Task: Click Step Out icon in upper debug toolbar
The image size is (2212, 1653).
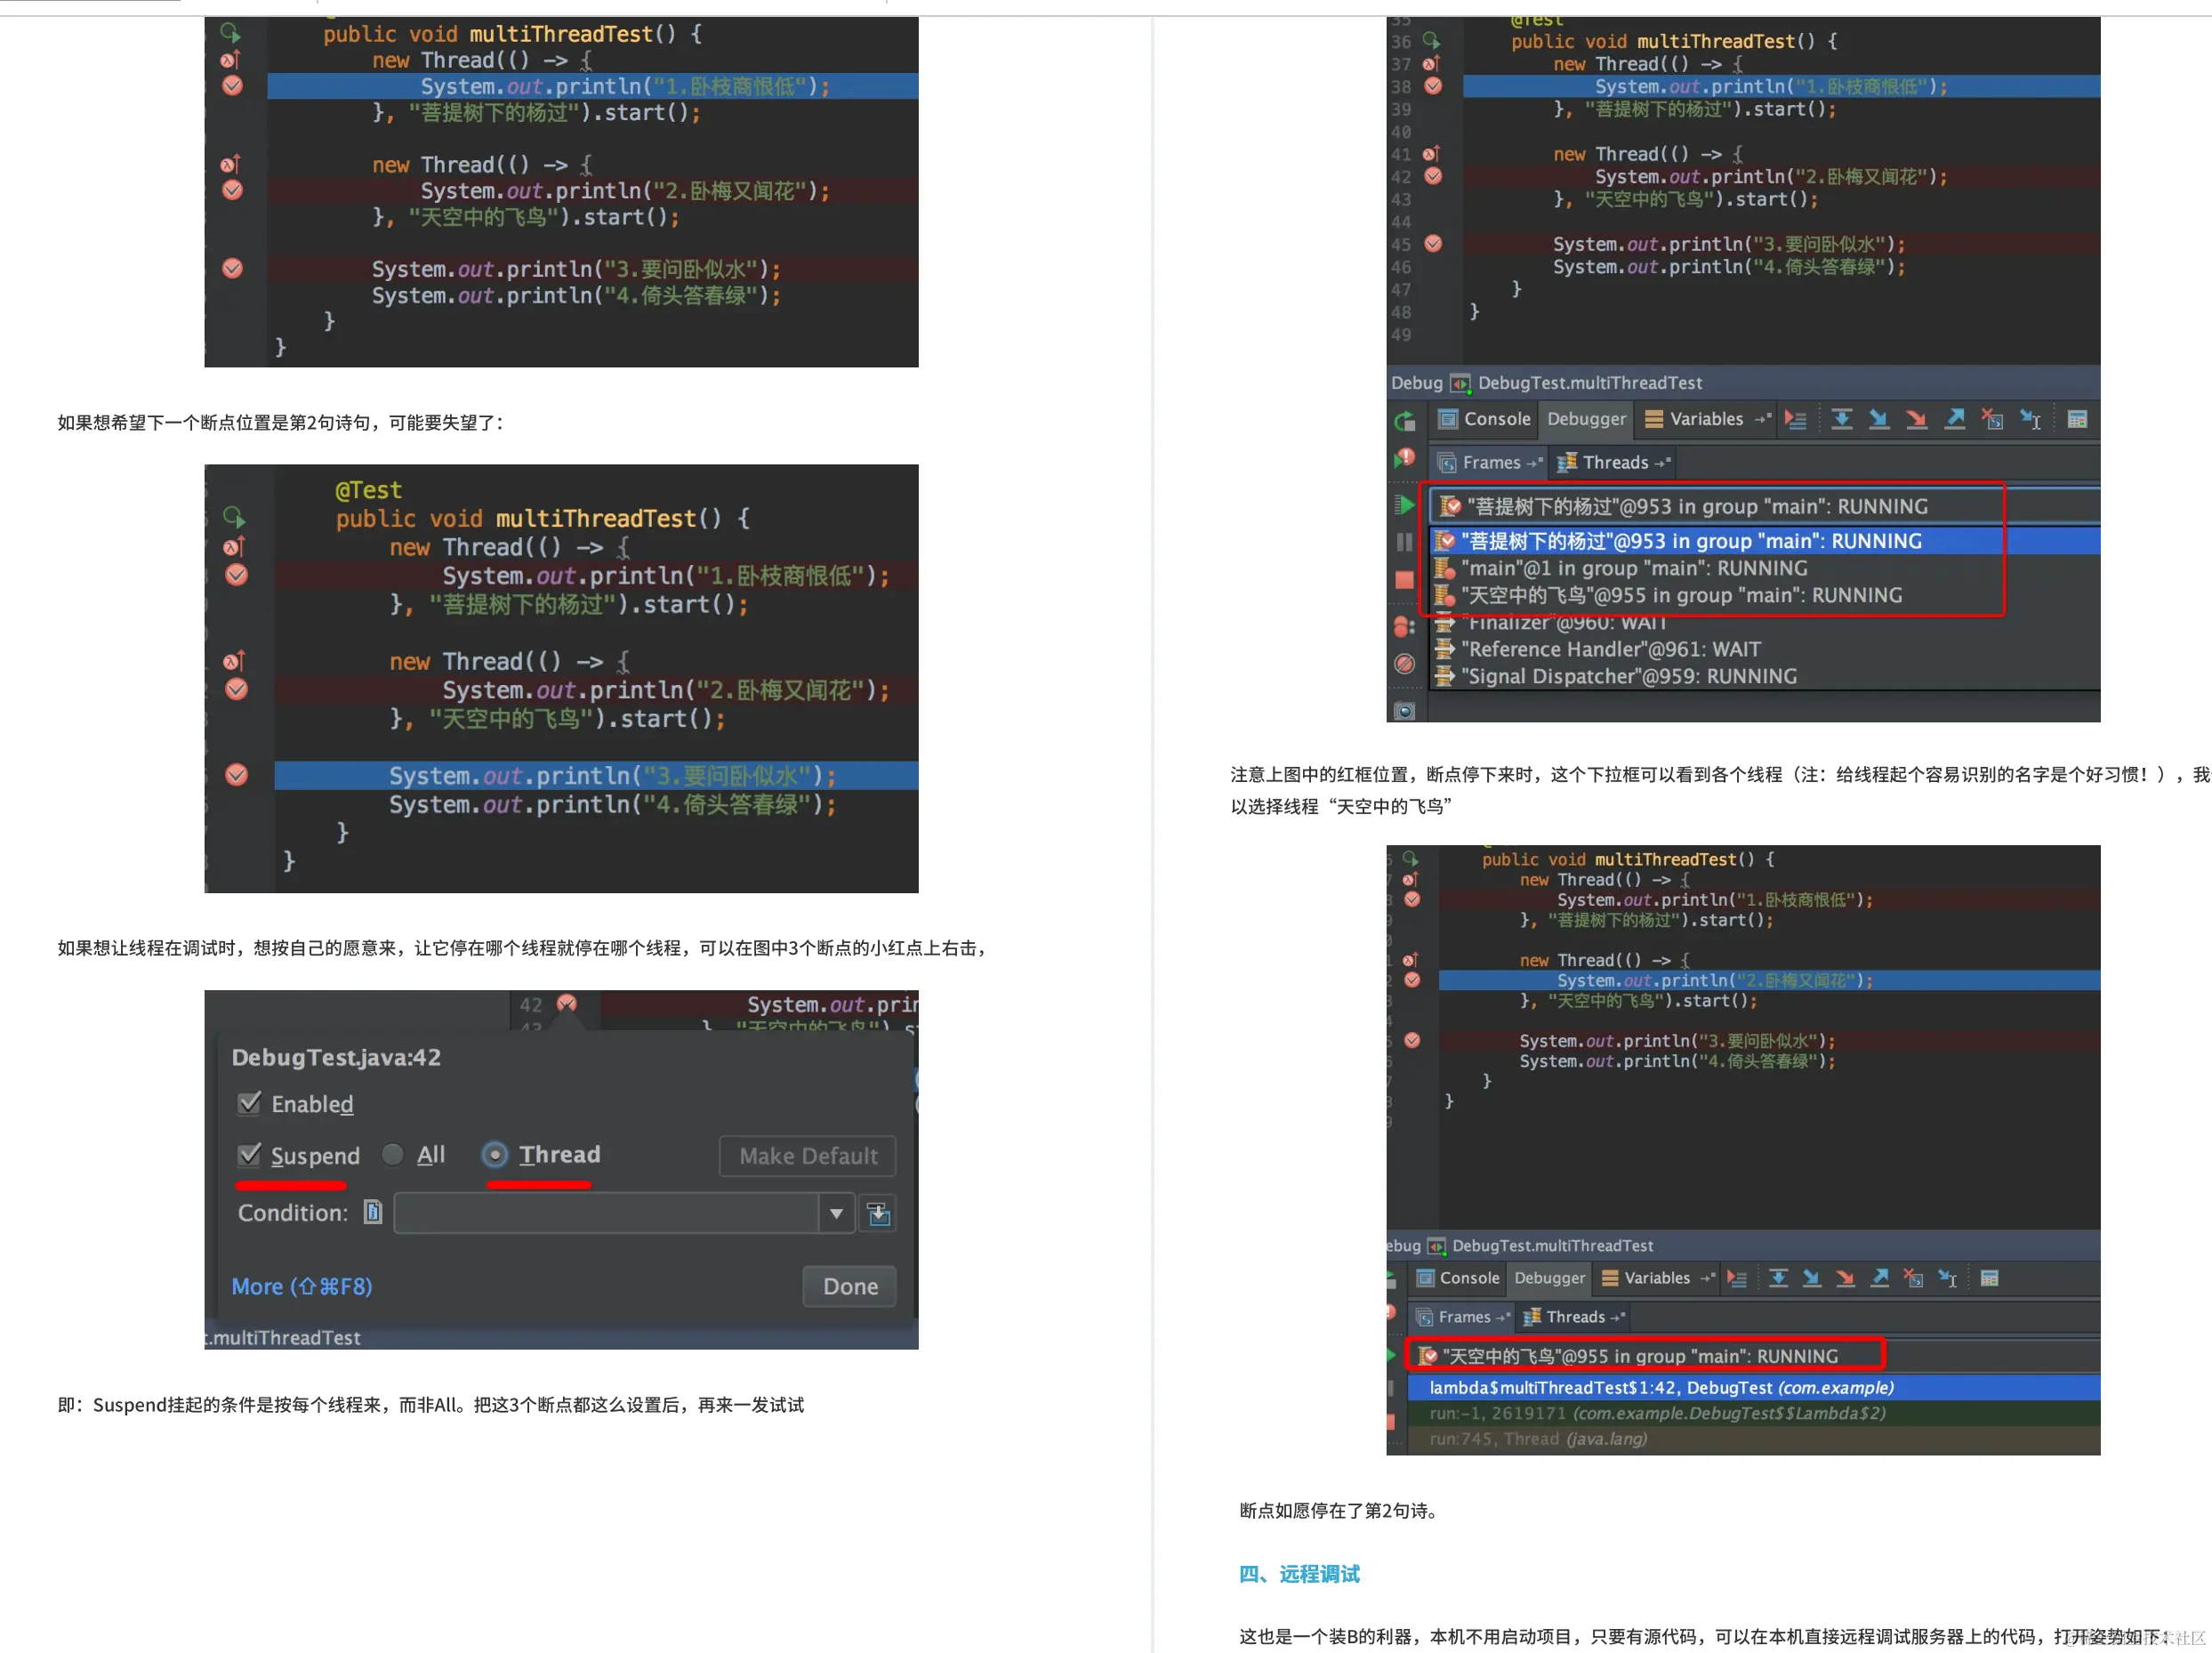Action: tap(1954, 419)
